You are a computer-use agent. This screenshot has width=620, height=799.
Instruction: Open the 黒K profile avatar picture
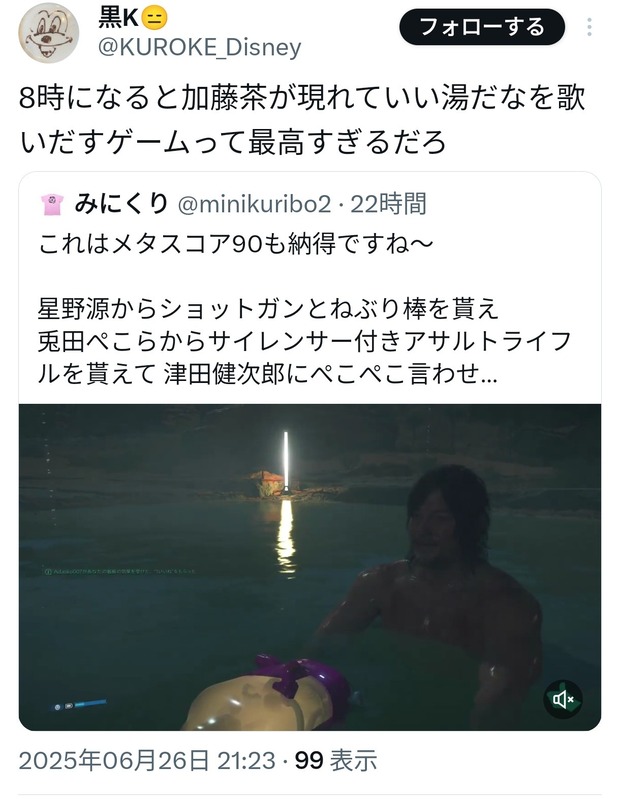click(x=49, y=33)
